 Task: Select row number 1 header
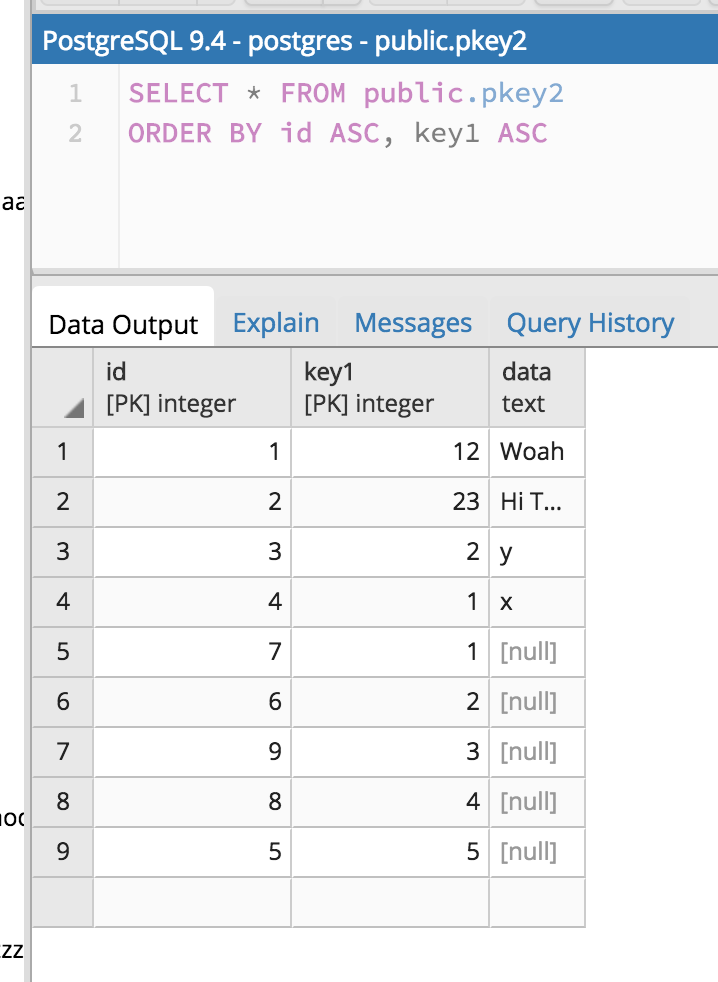(62, 452)
